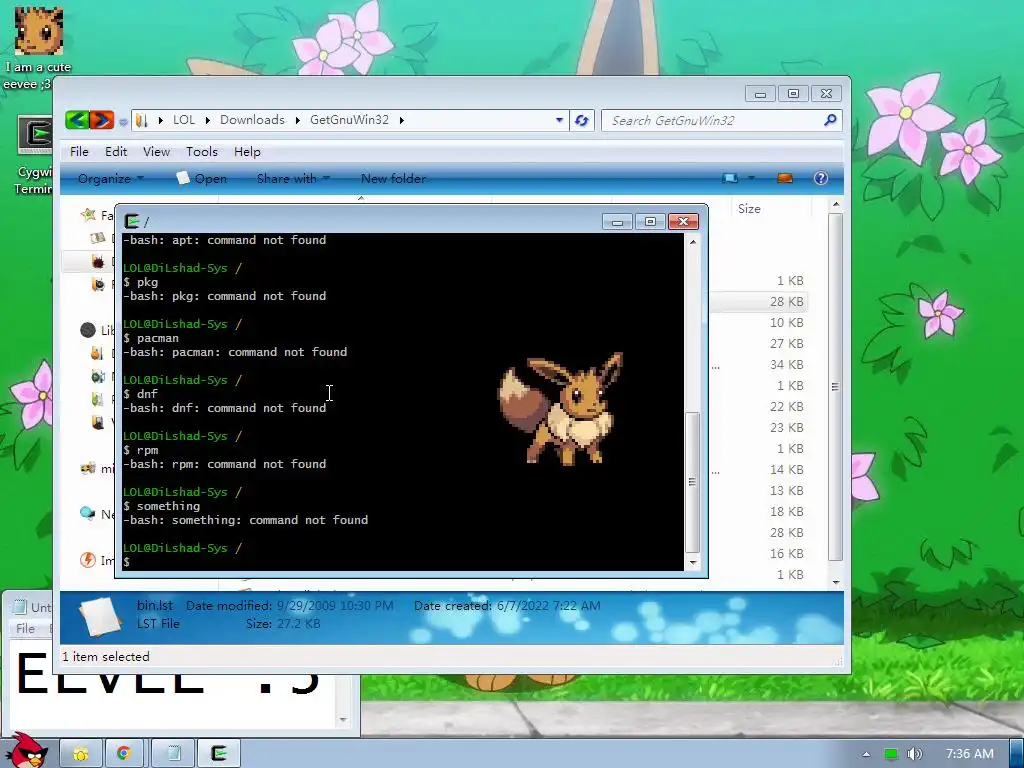The height and width of the screenshot is (768, 1024).
Task: Click the terminal scrollbar down arrow
Action: point(693,562)
